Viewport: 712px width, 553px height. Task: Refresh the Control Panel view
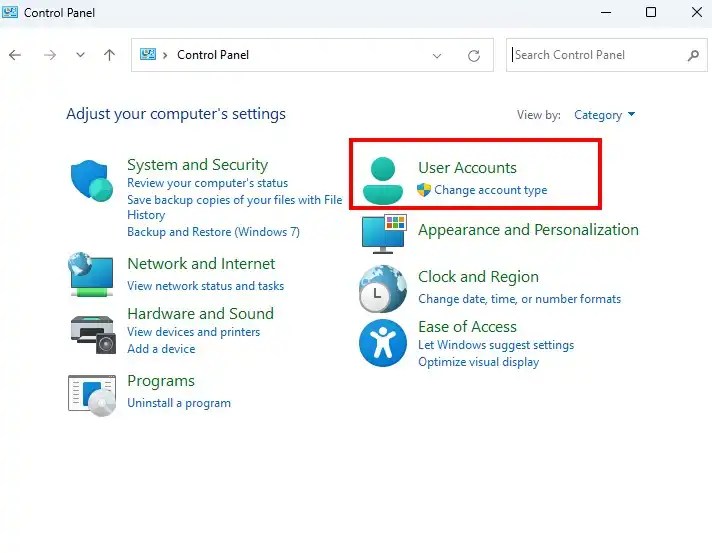474,55
